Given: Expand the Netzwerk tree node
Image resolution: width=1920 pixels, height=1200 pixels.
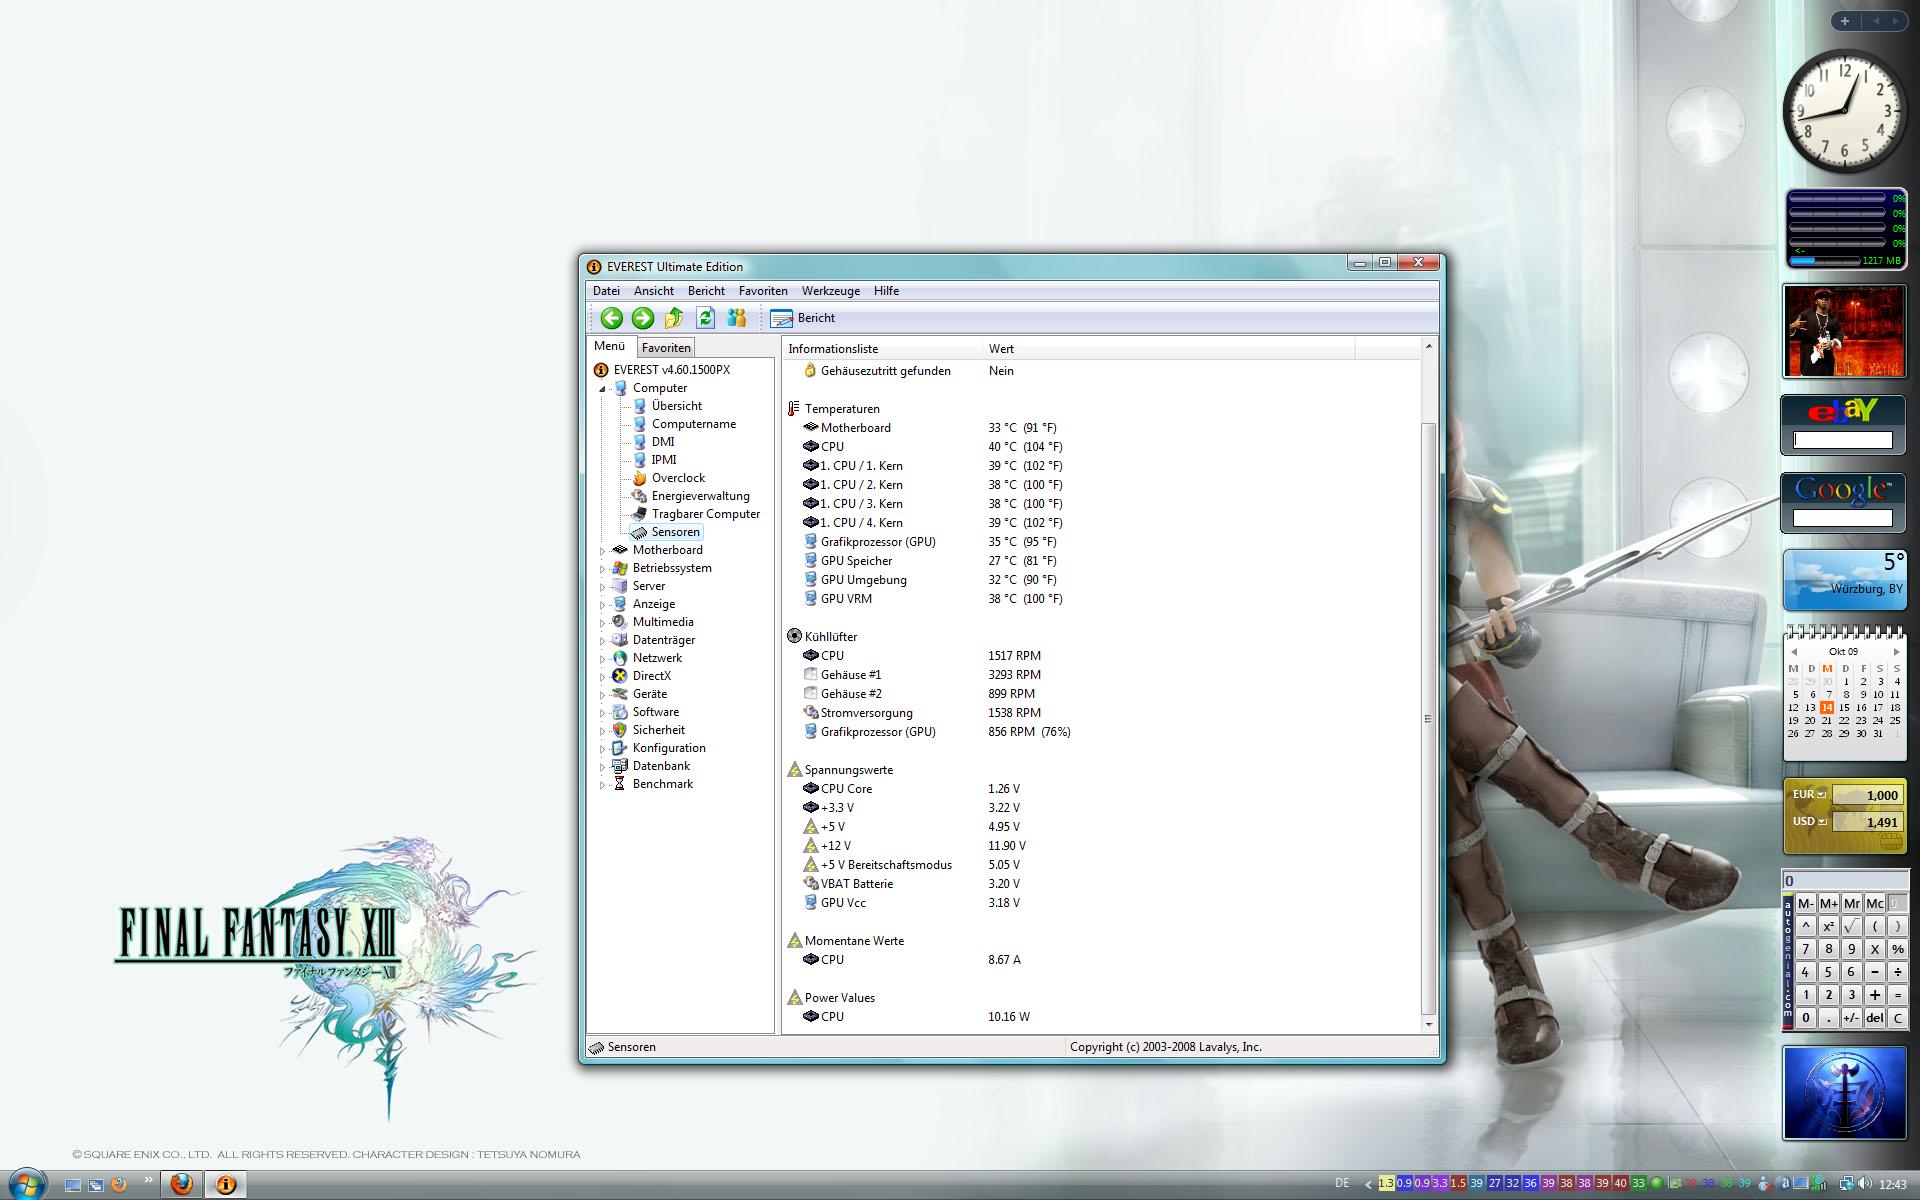Looking at the screenshot, I should coord(603,659).
